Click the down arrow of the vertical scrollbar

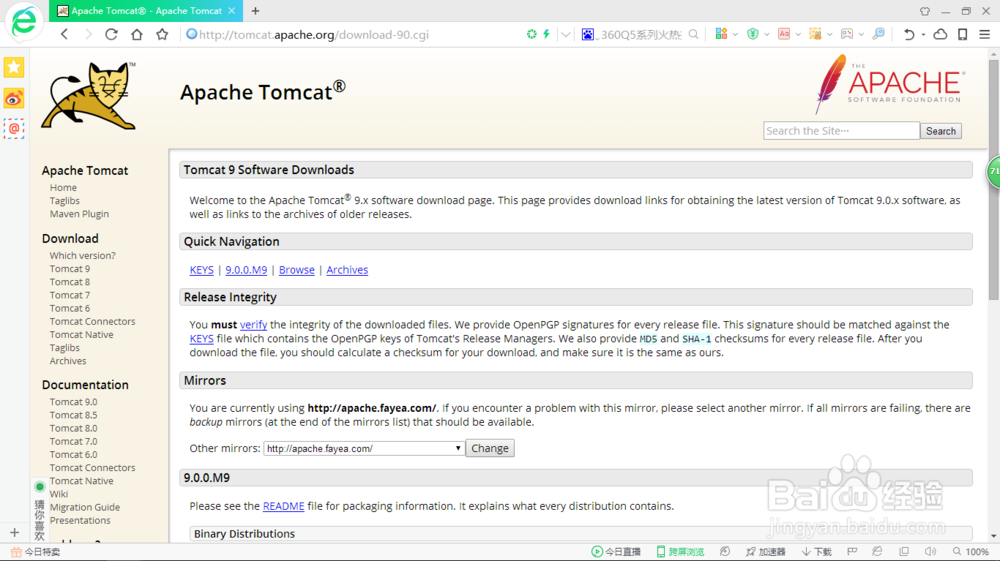click(x=994, y=537)
